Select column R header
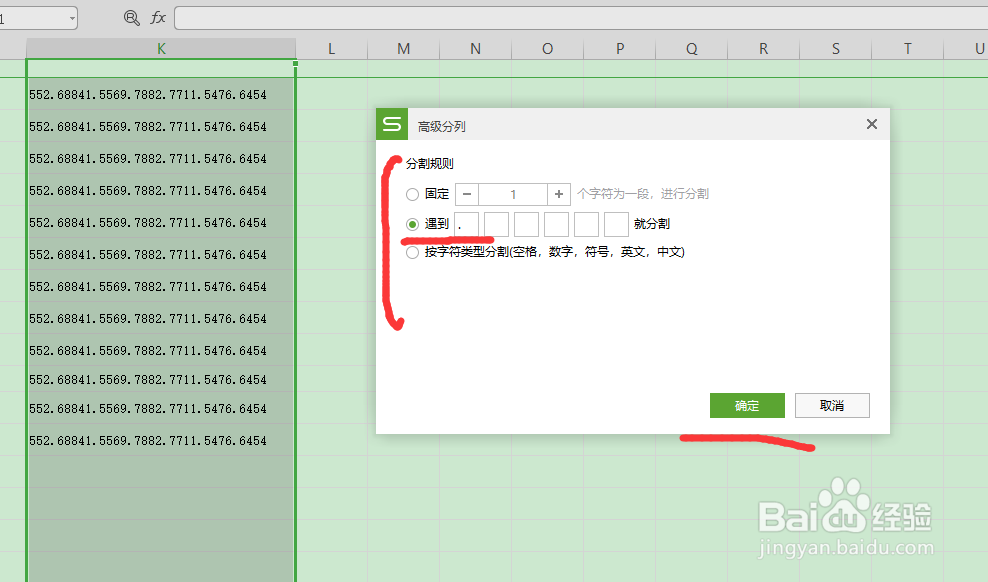Viewport: 988px width, 582px height. (763, 48)
